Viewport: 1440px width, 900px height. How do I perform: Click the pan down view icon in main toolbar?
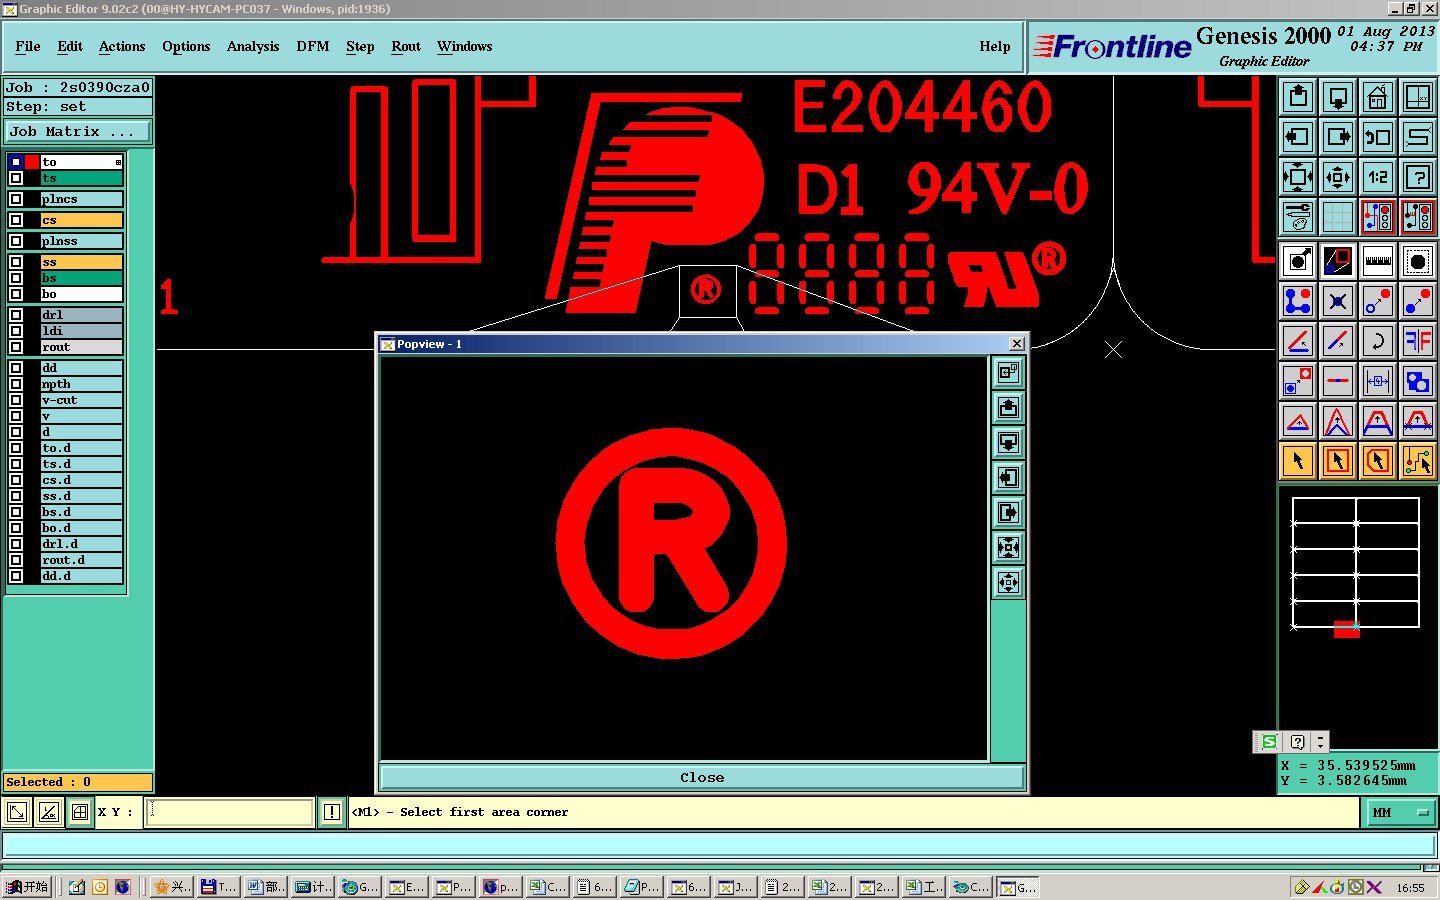click(x=1338, y=97)
